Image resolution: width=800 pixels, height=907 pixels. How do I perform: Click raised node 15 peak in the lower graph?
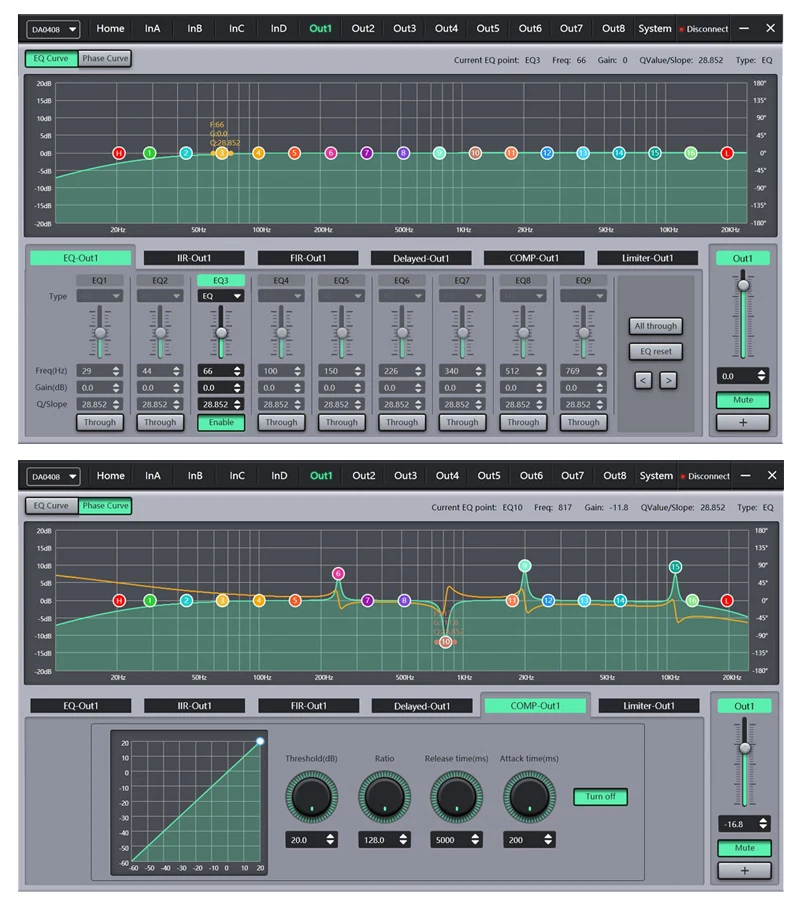pyautogui.click(x=675, y=567)
